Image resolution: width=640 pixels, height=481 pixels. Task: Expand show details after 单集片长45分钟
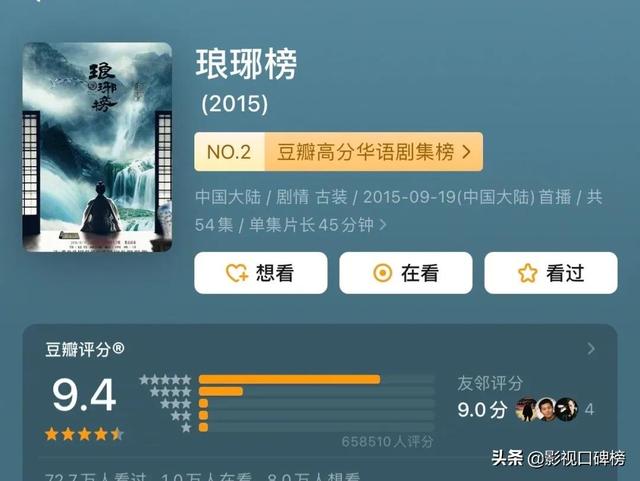tap(382, 225)
